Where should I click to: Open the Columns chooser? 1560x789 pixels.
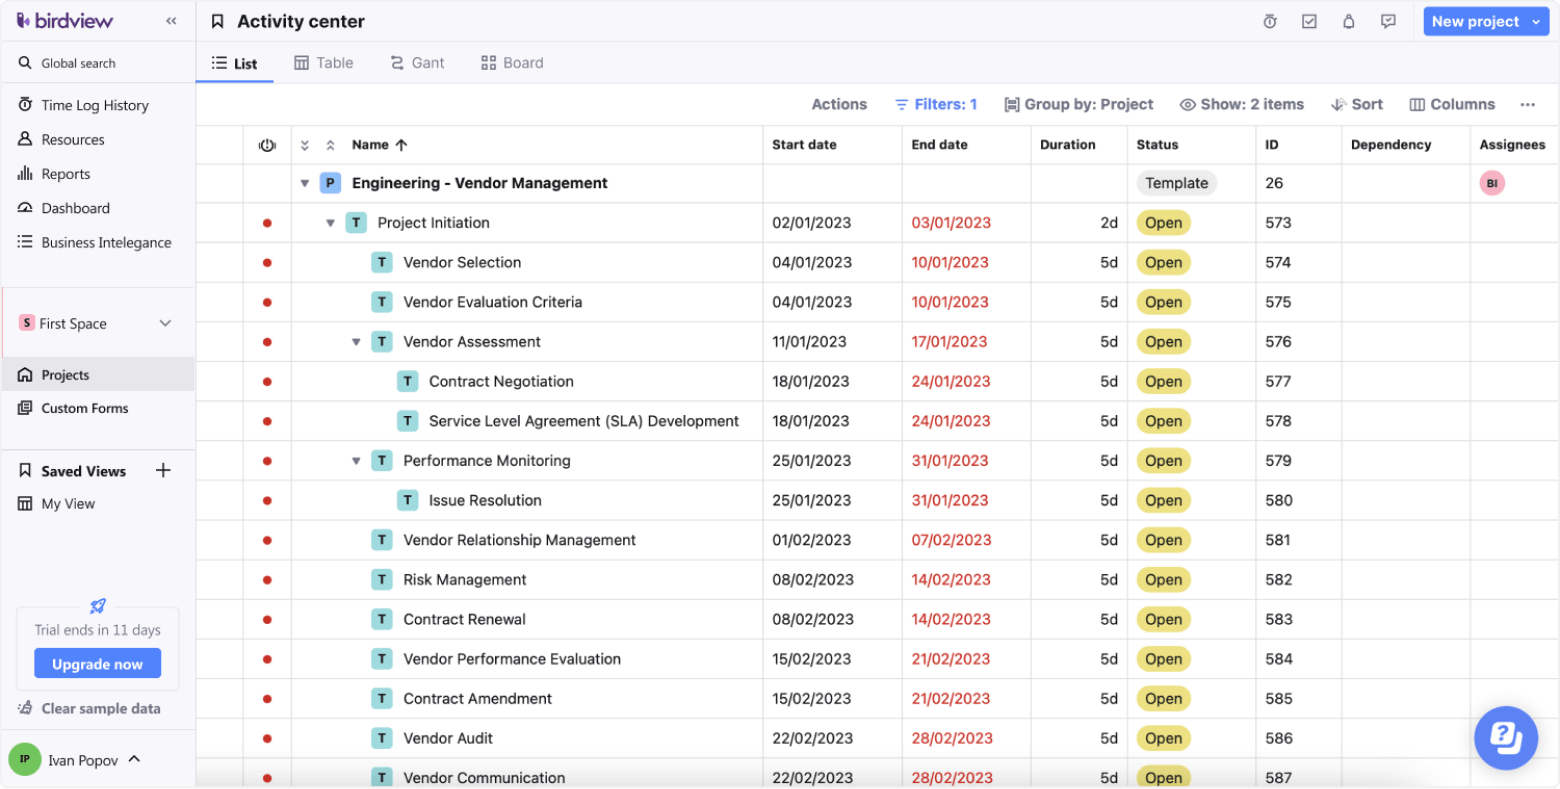pyautogui.click(x=1452, y=104)
